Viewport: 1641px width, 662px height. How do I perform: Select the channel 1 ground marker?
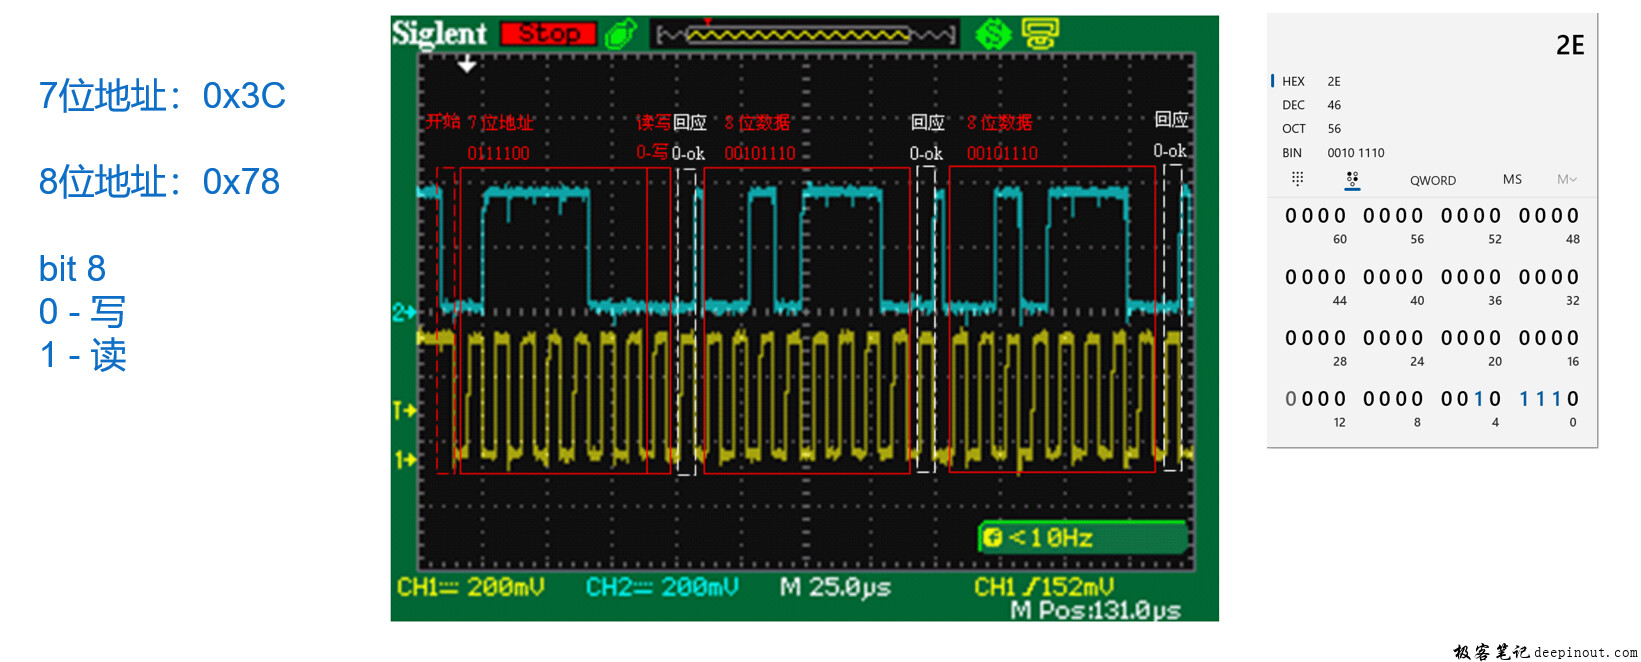(405, 460)
